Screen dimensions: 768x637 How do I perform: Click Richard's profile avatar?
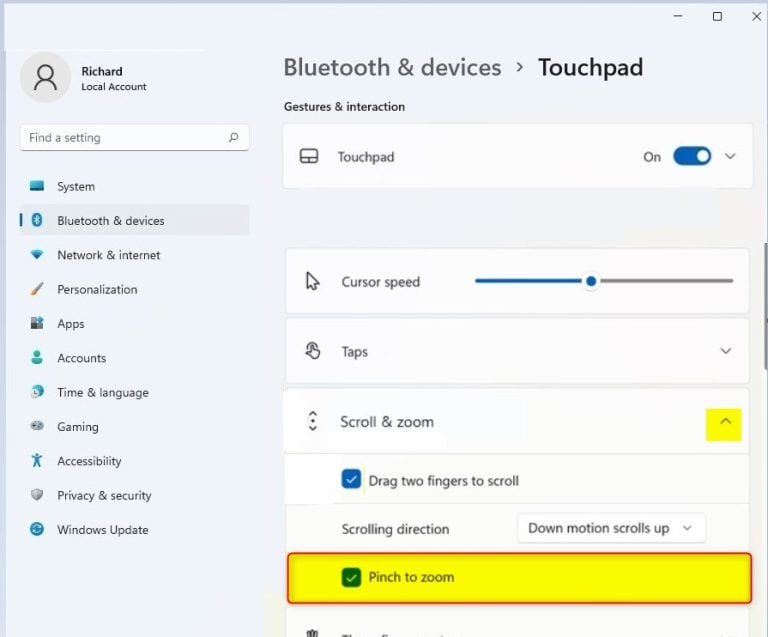(x=46, y=77)
